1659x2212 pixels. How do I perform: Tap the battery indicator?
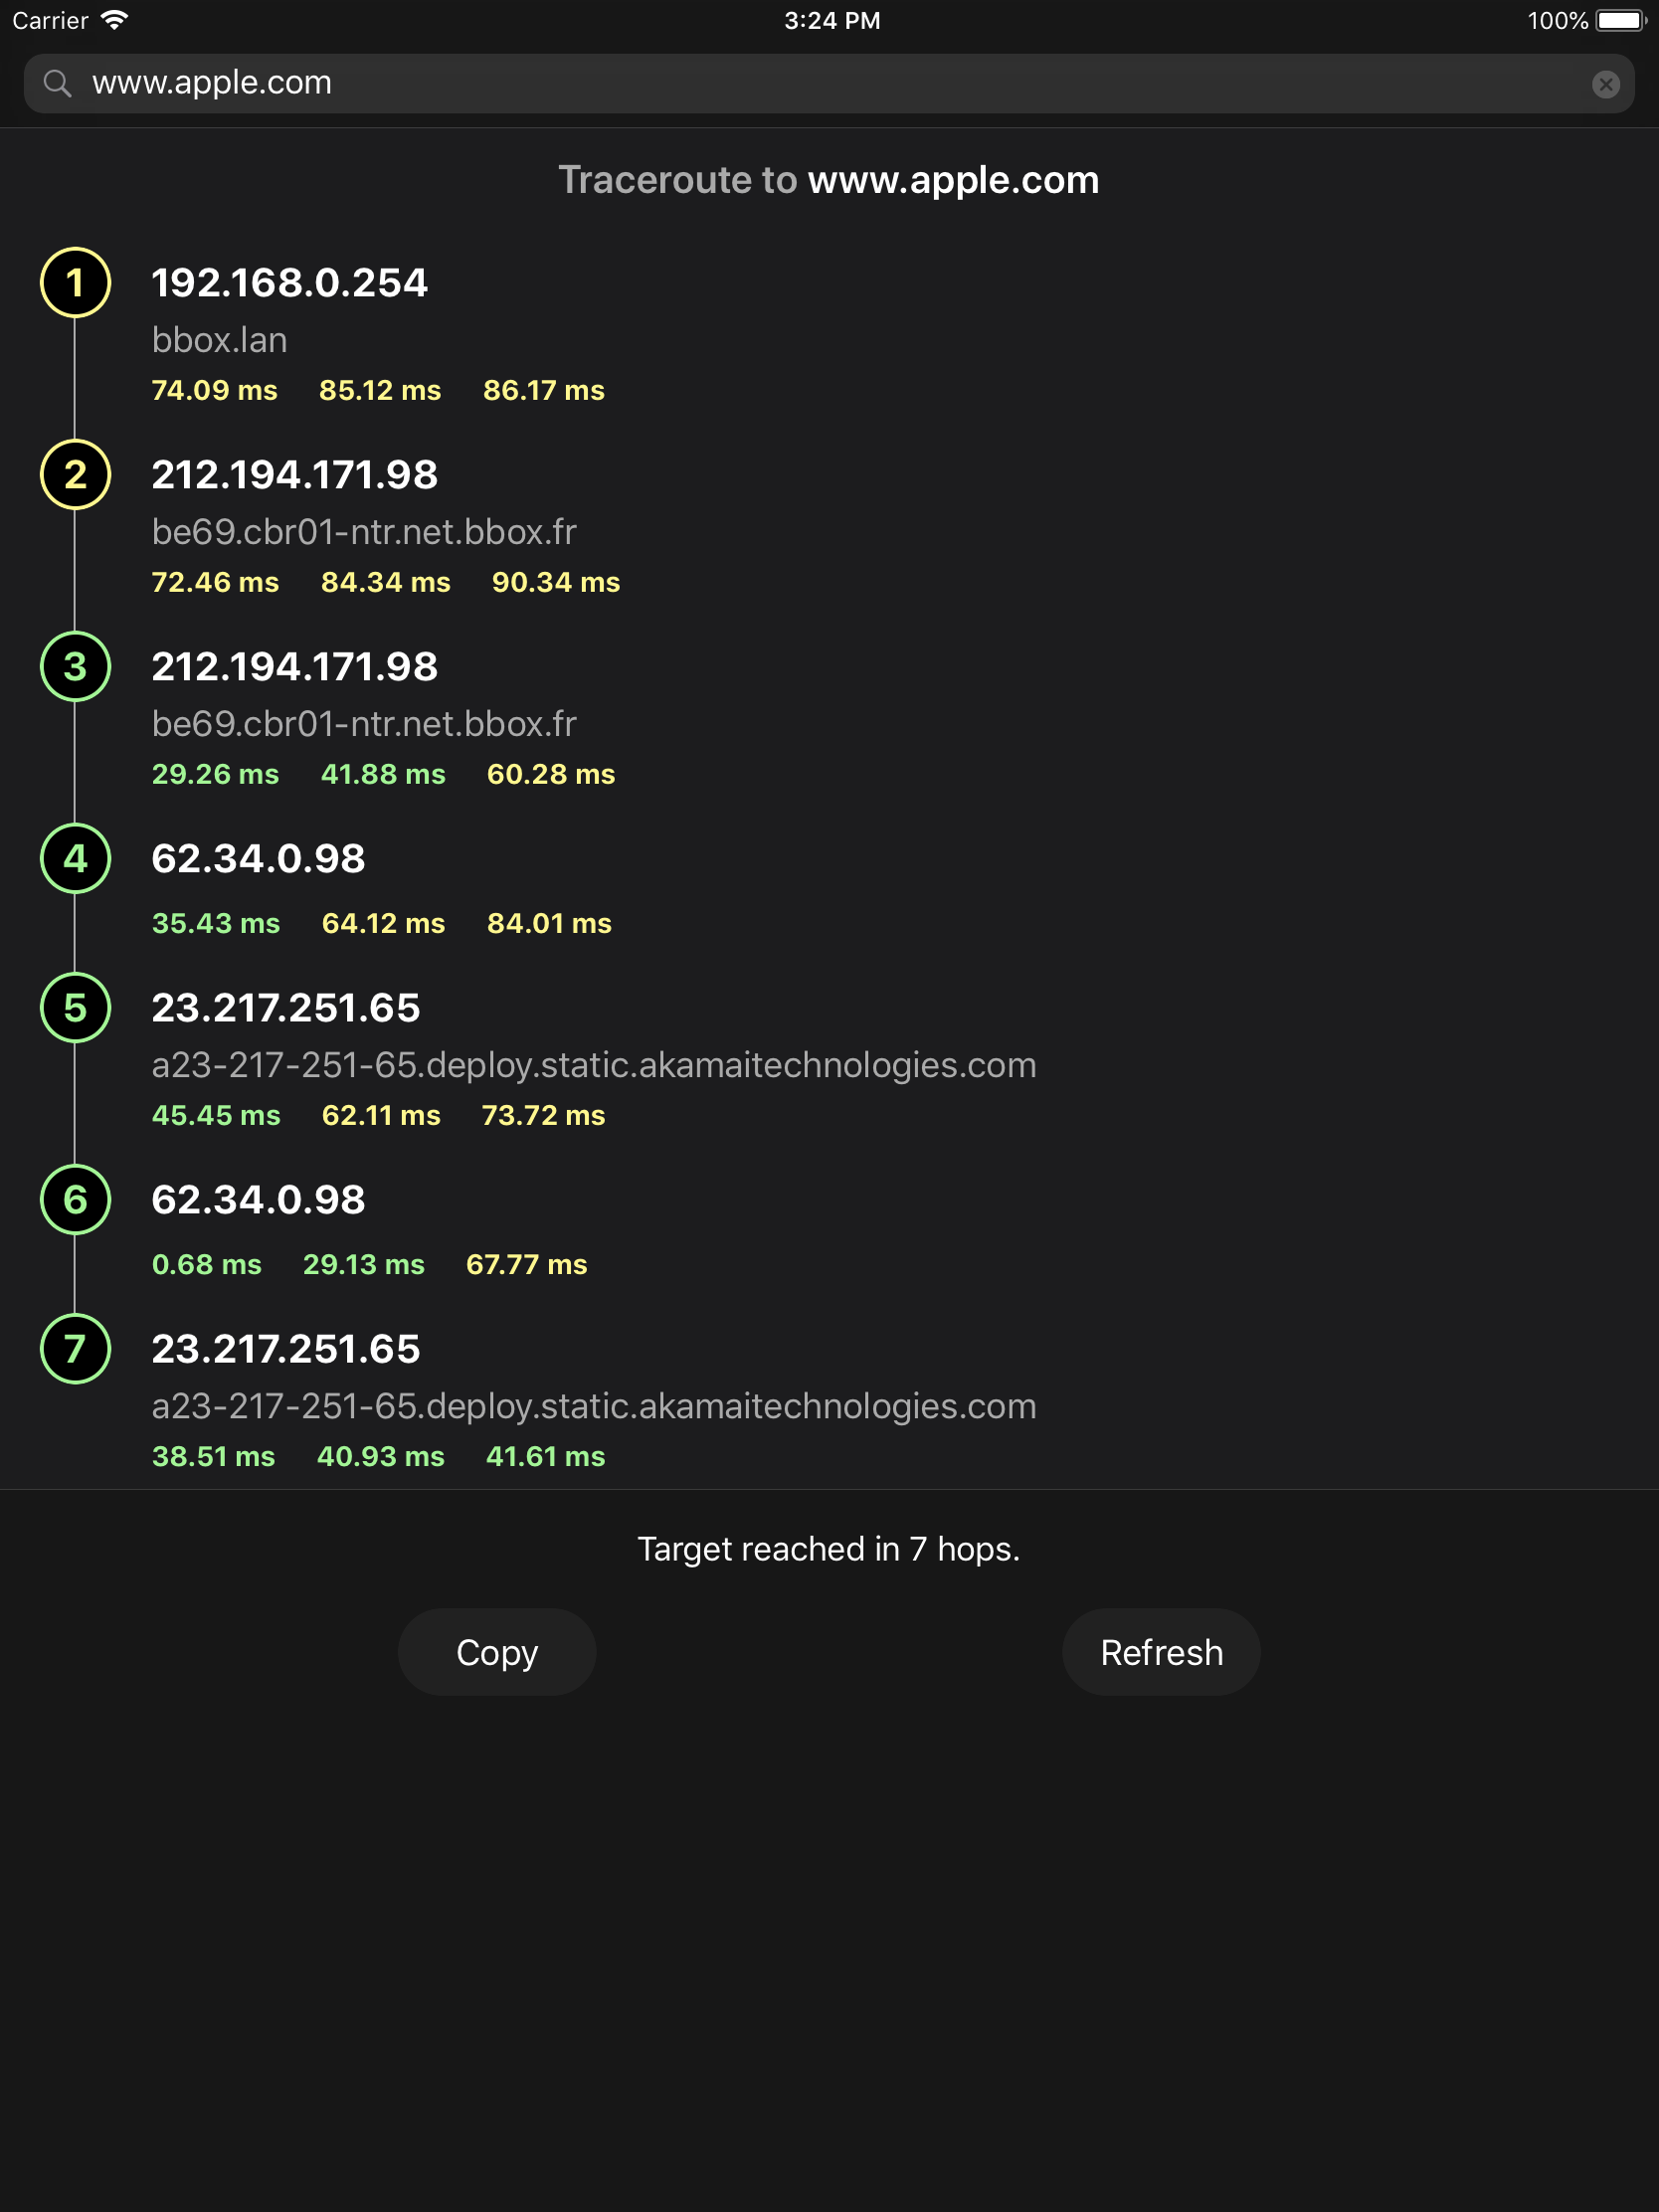pyautogui.click(x=1620, y=19)
